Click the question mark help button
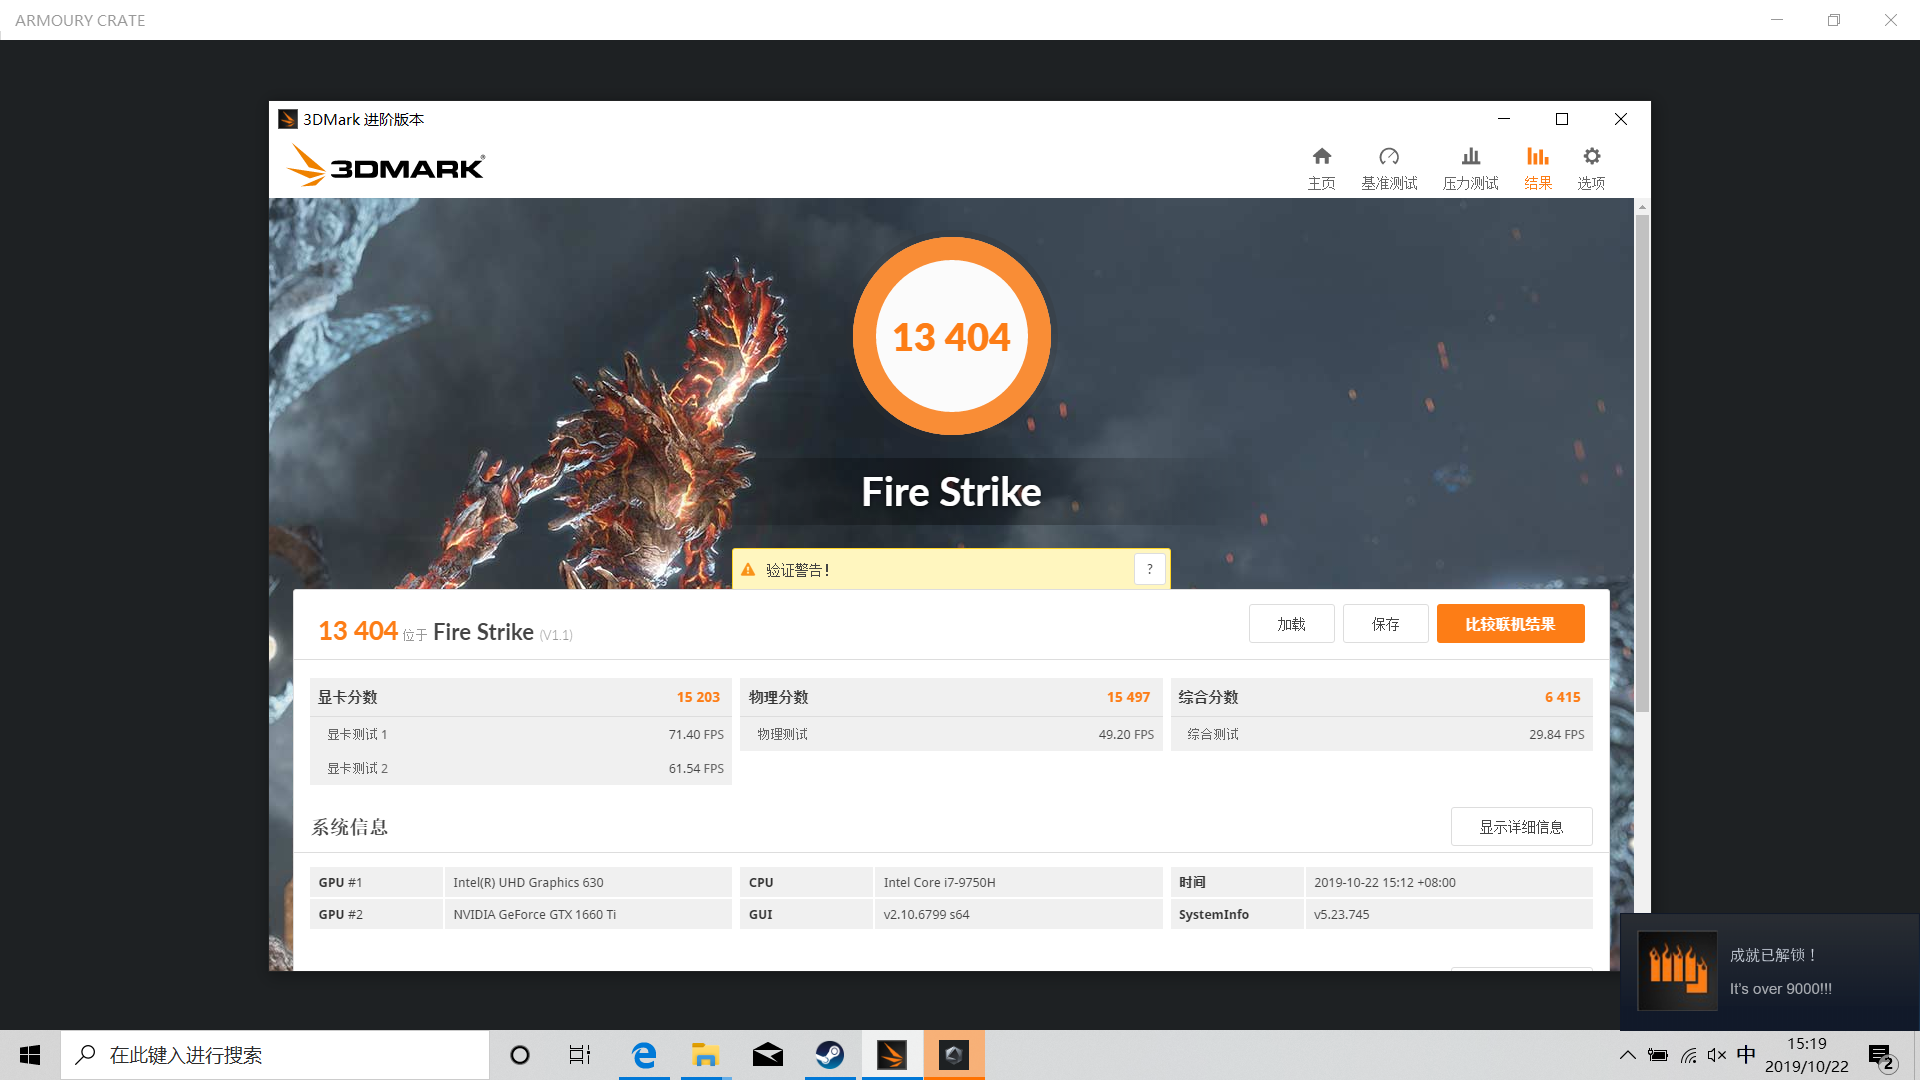 [x=1150, y=570]
